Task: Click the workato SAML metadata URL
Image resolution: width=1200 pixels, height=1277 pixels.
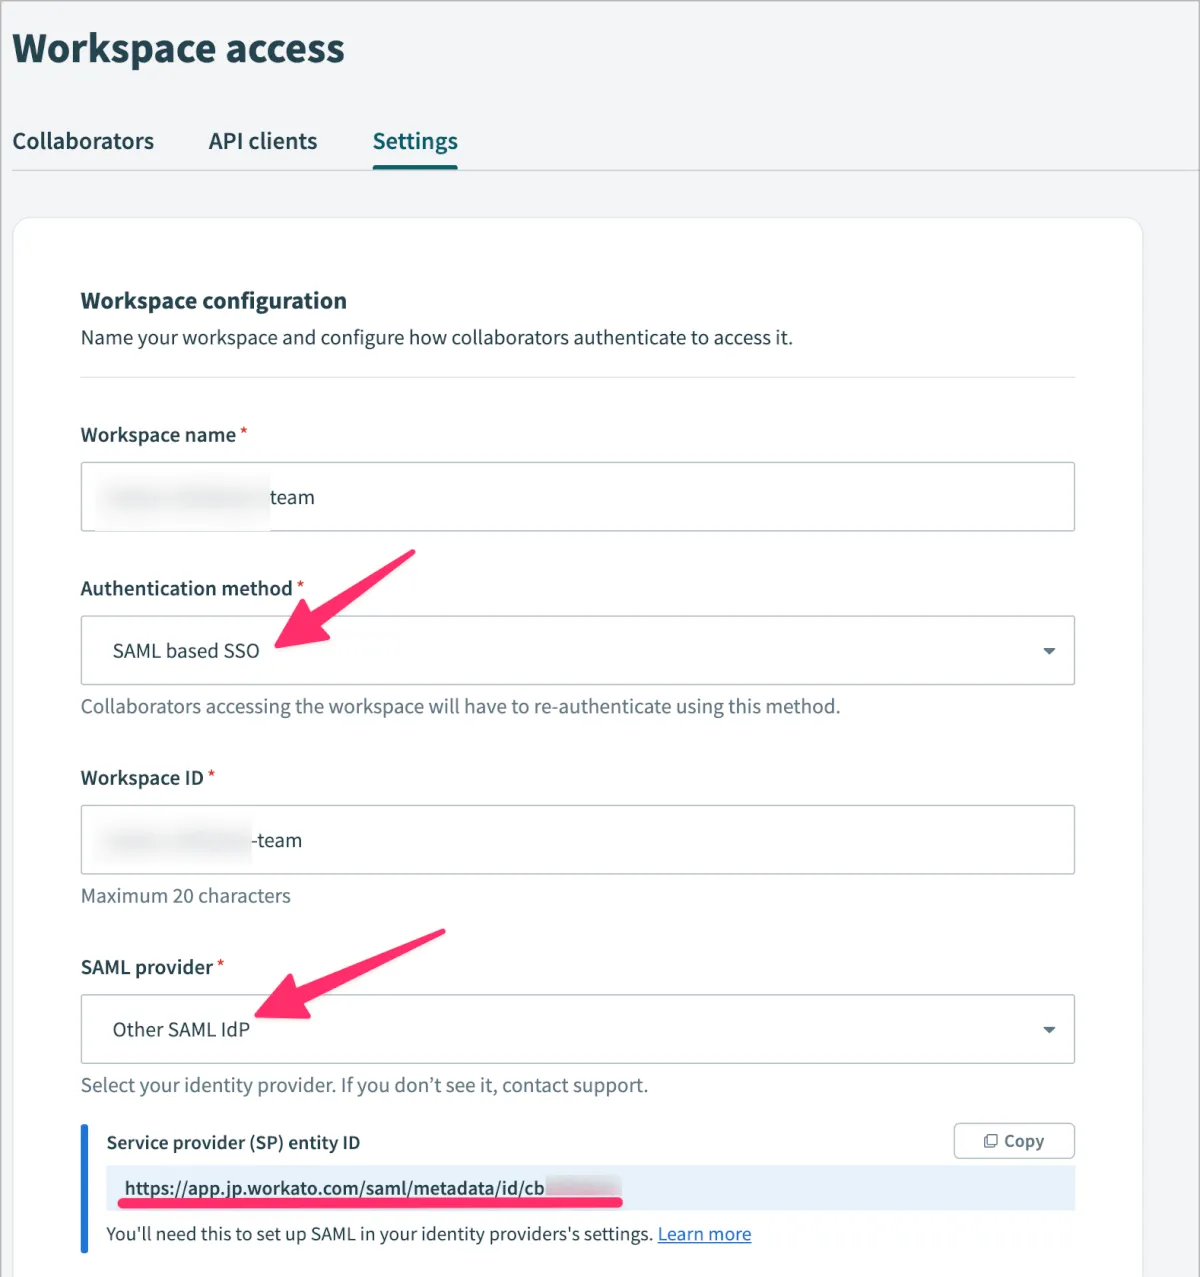Action: [334, 1188]
